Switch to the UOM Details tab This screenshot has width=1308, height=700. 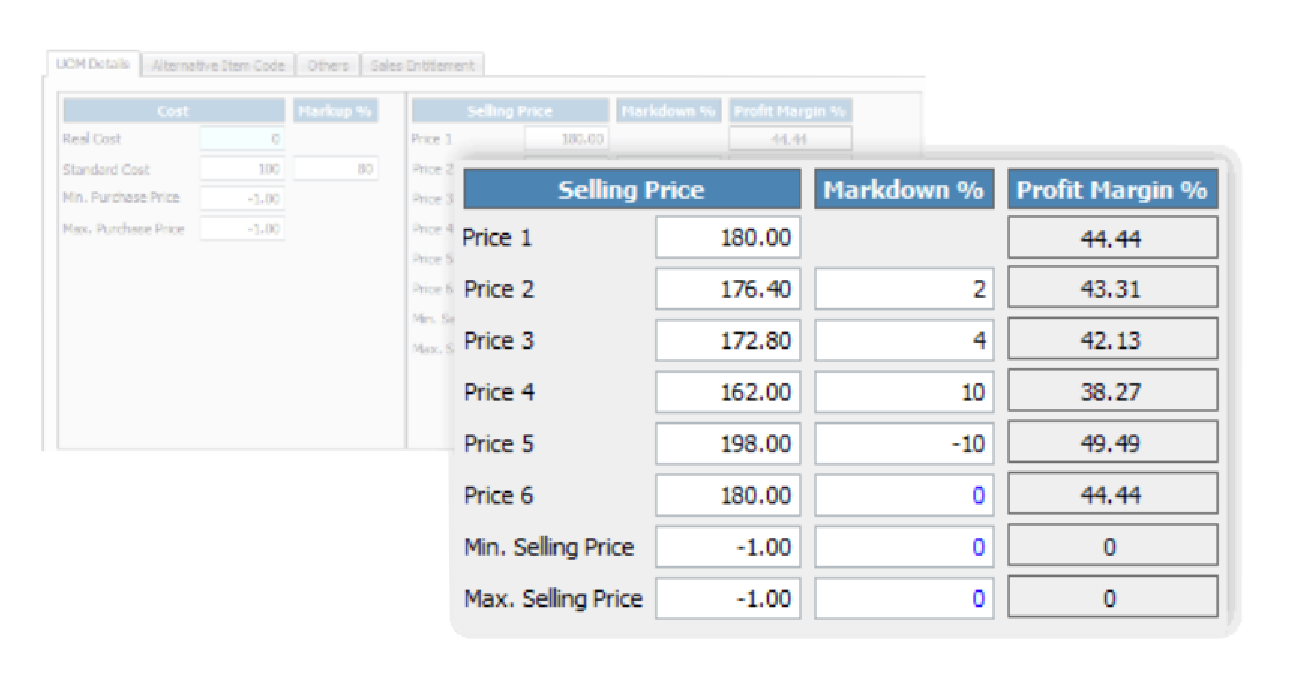(93, 65)
